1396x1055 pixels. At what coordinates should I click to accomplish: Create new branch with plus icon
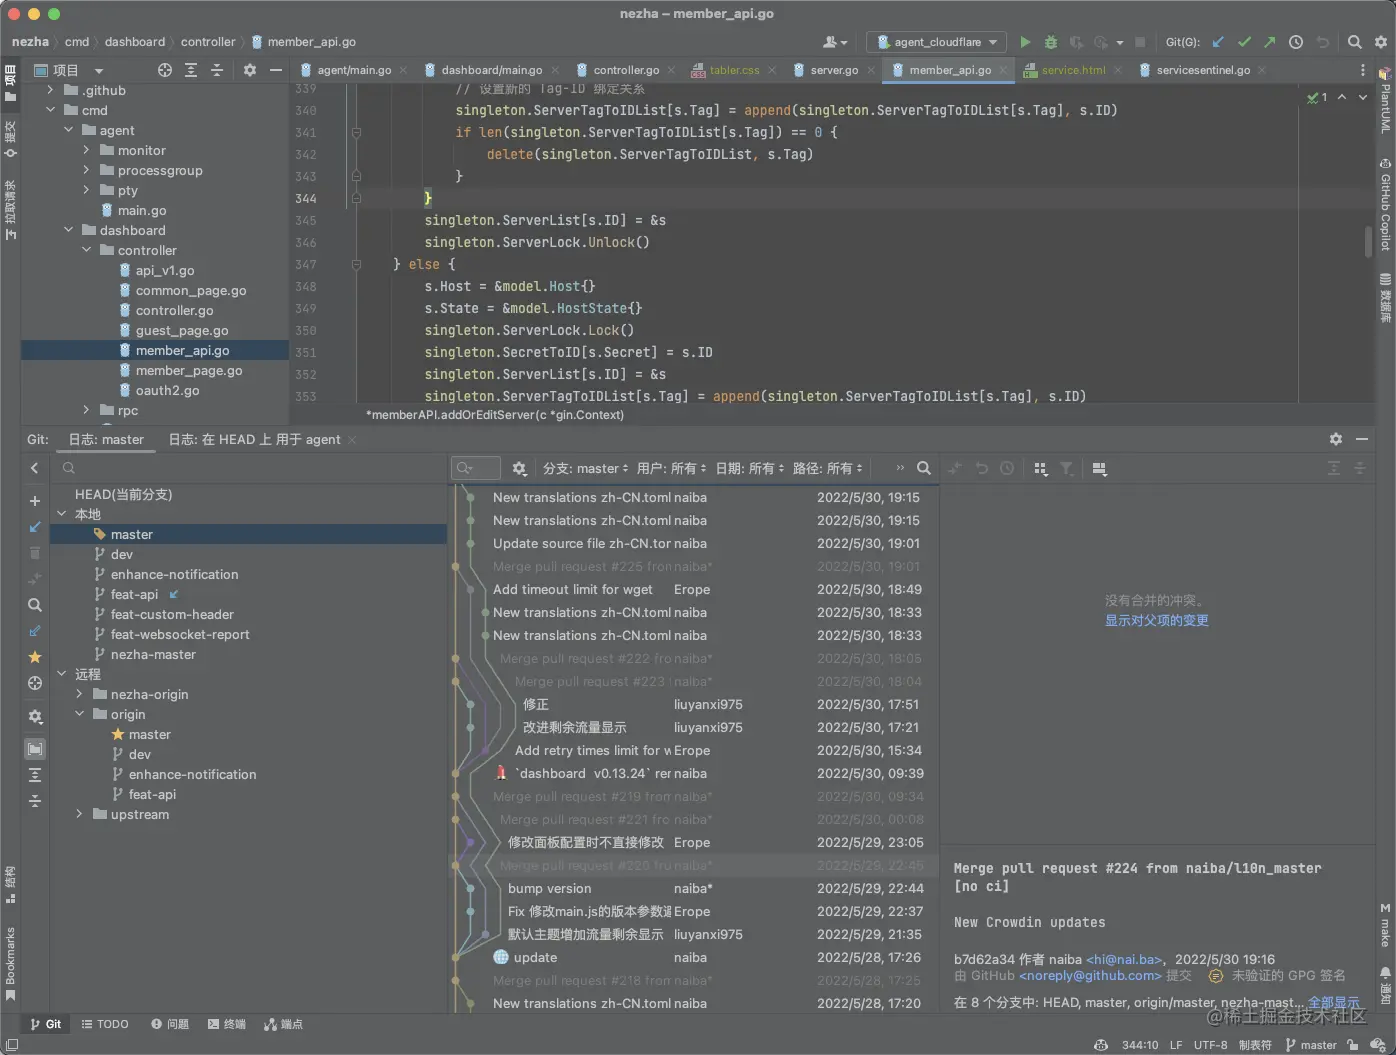click(35, 501)
